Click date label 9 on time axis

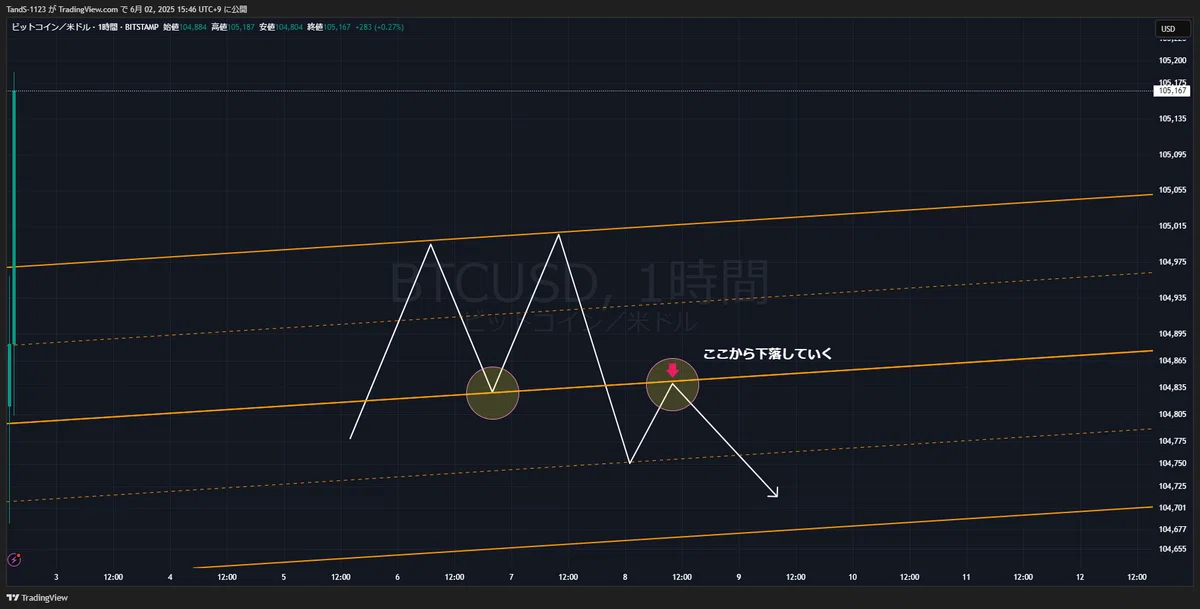739,577
